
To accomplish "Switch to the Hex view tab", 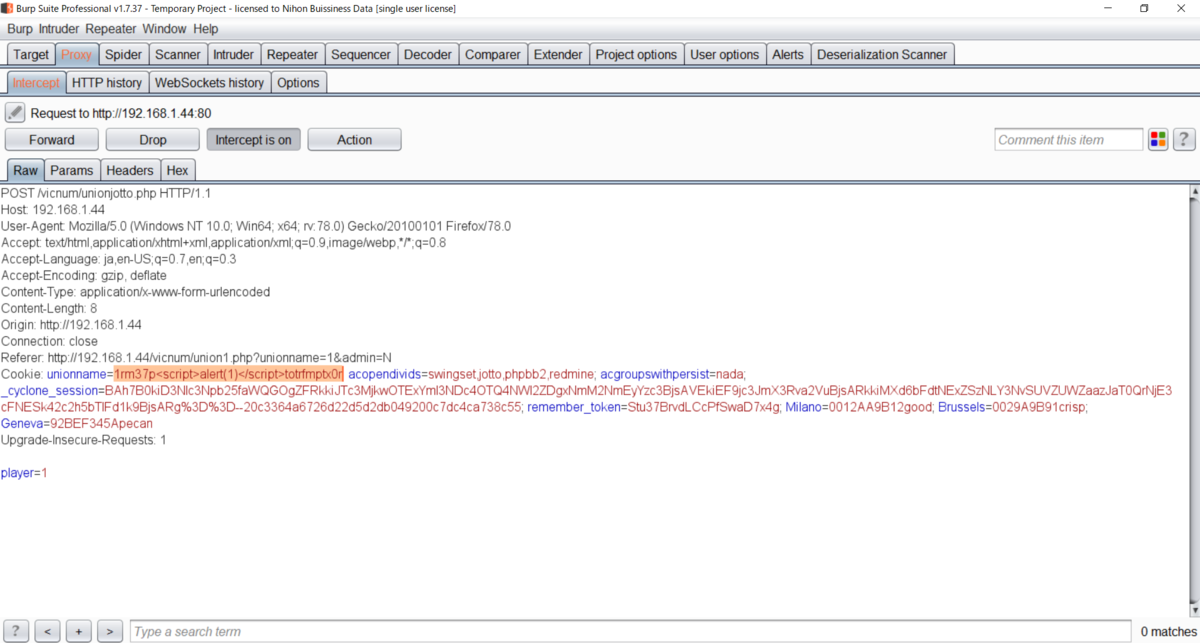I will coord(177,170).
